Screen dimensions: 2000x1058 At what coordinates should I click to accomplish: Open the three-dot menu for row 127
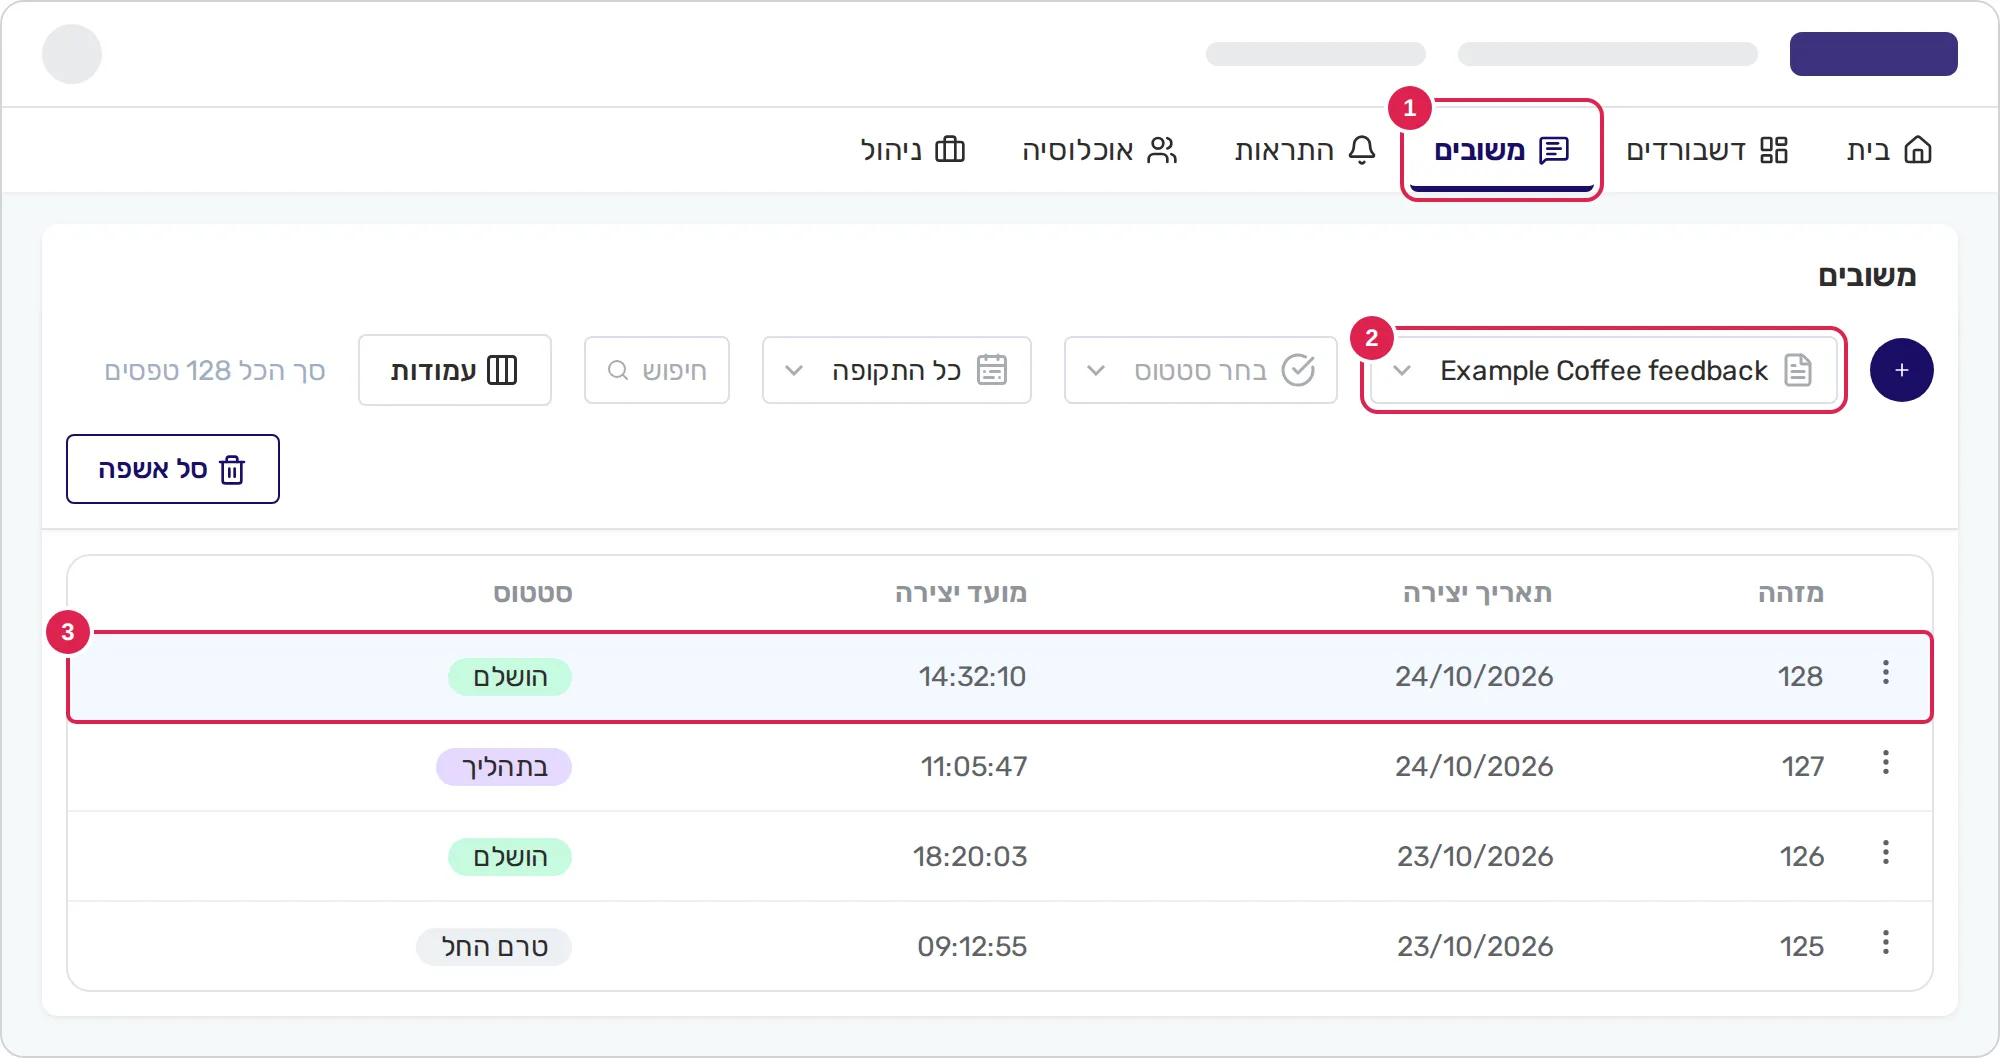(x=1885, y=763)
